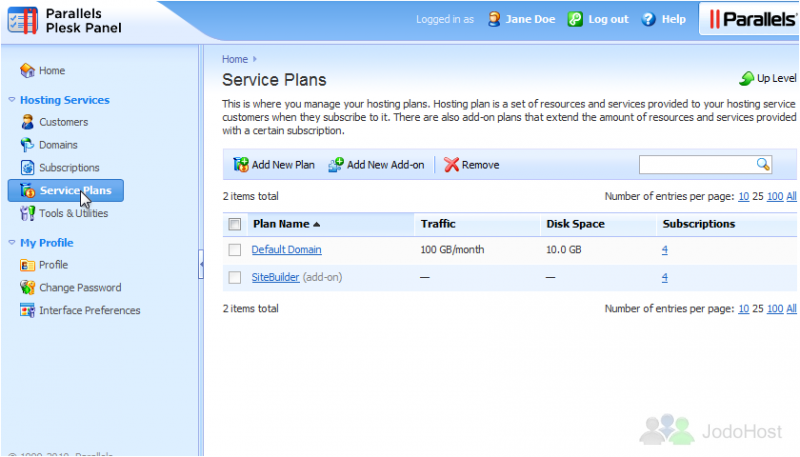Click the Home breadcrumb link
The image size is (800, 457).
235,59
